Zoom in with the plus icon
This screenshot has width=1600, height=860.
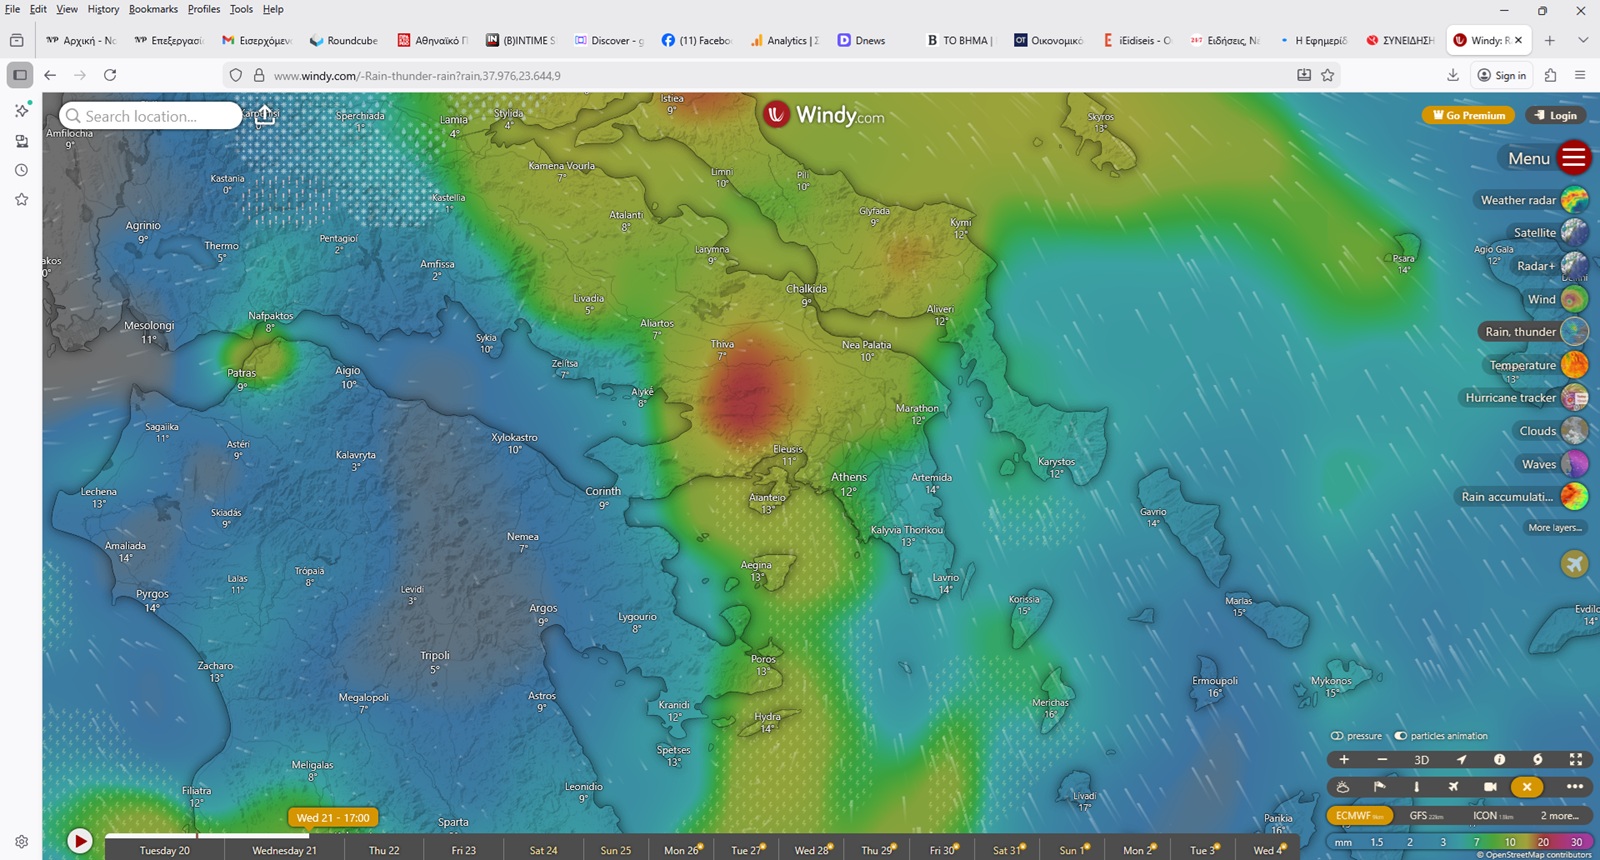1344,760
